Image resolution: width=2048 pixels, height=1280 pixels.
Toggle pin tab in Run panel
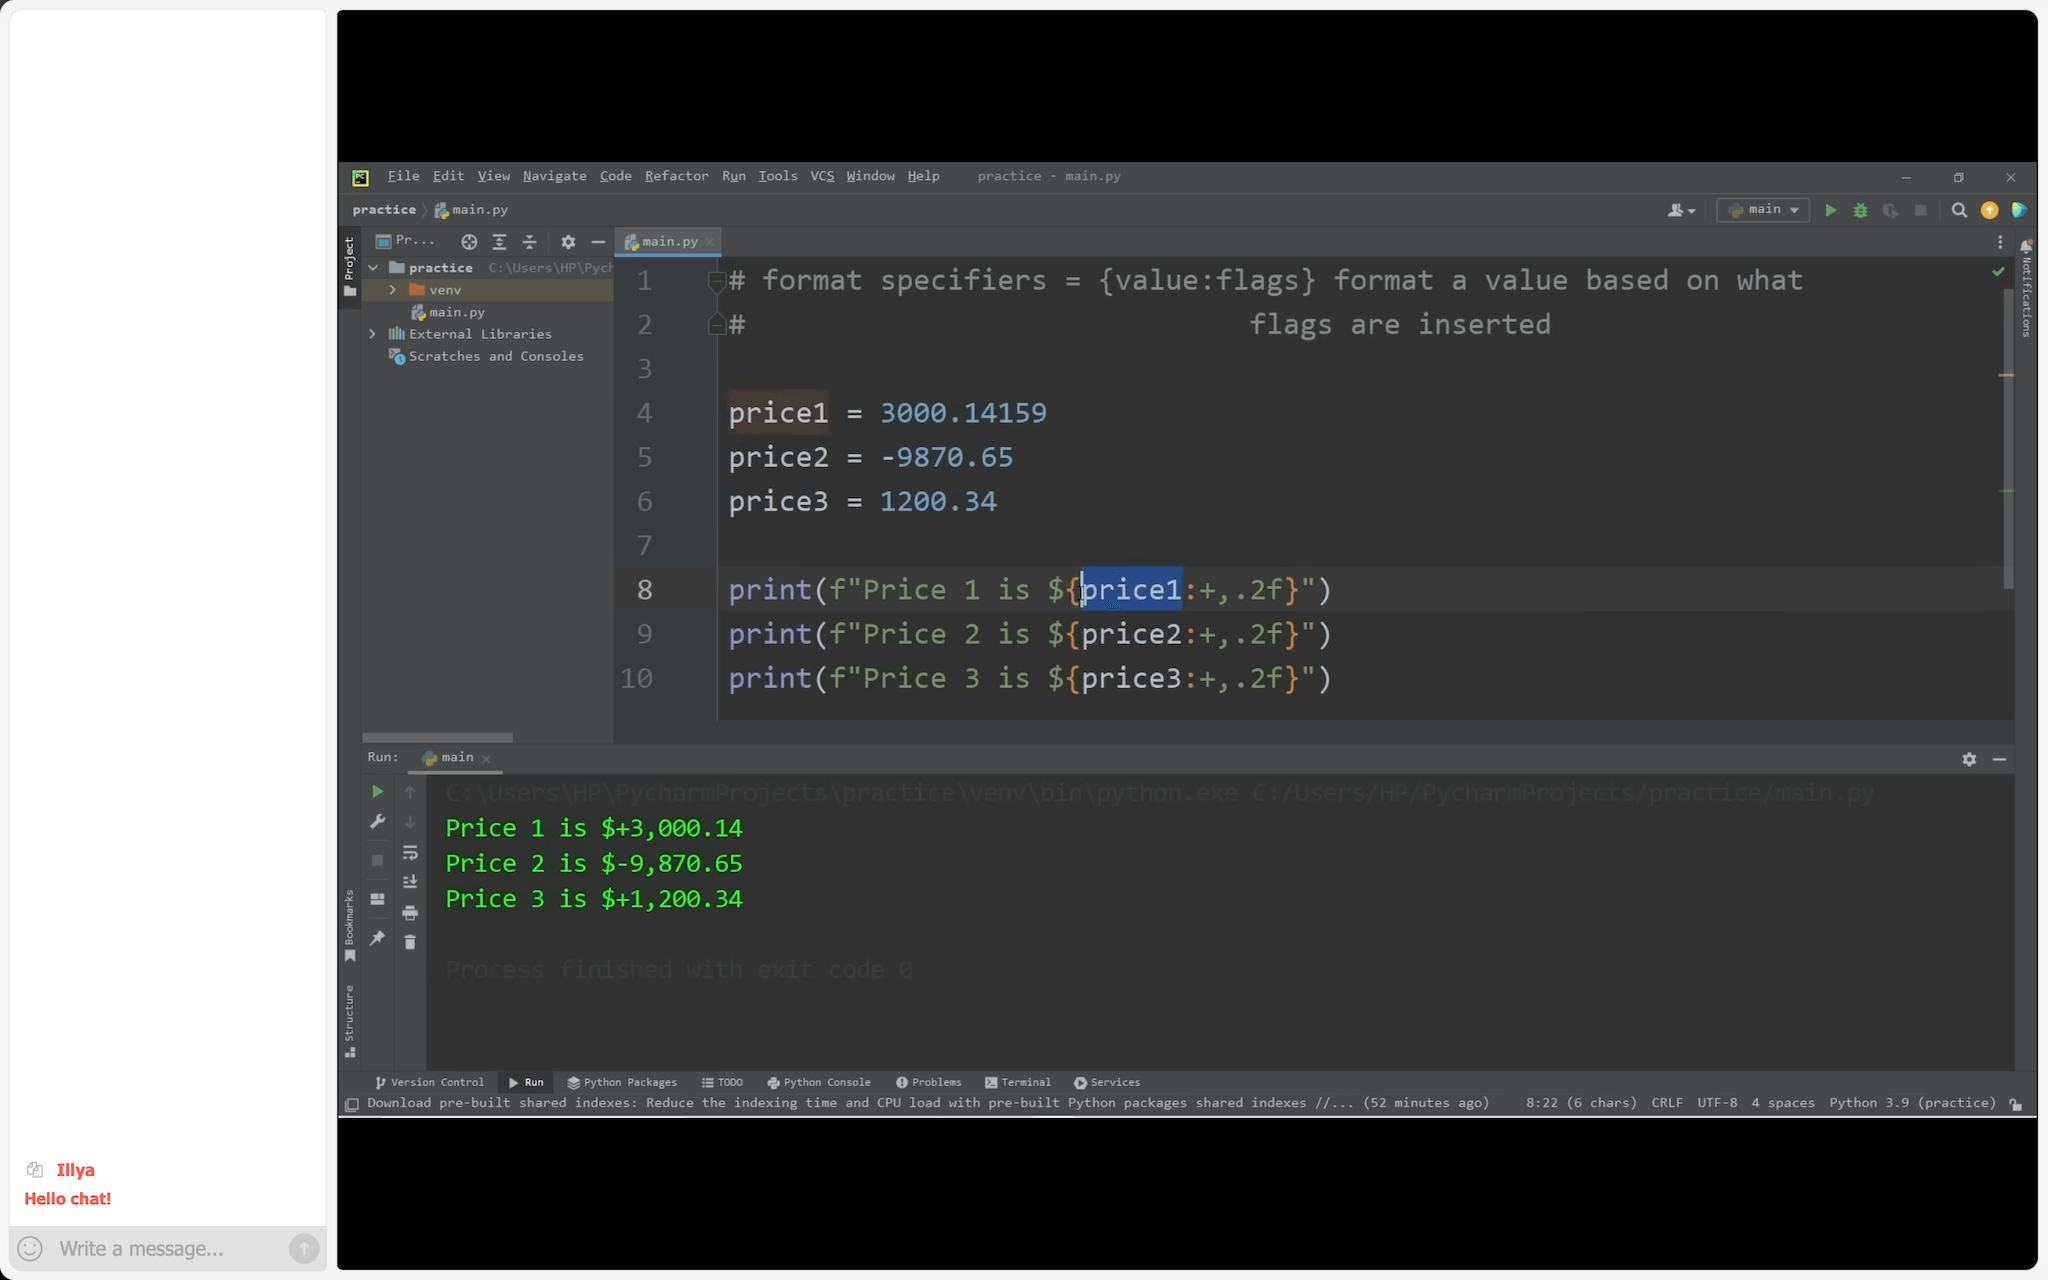(377, 938)
